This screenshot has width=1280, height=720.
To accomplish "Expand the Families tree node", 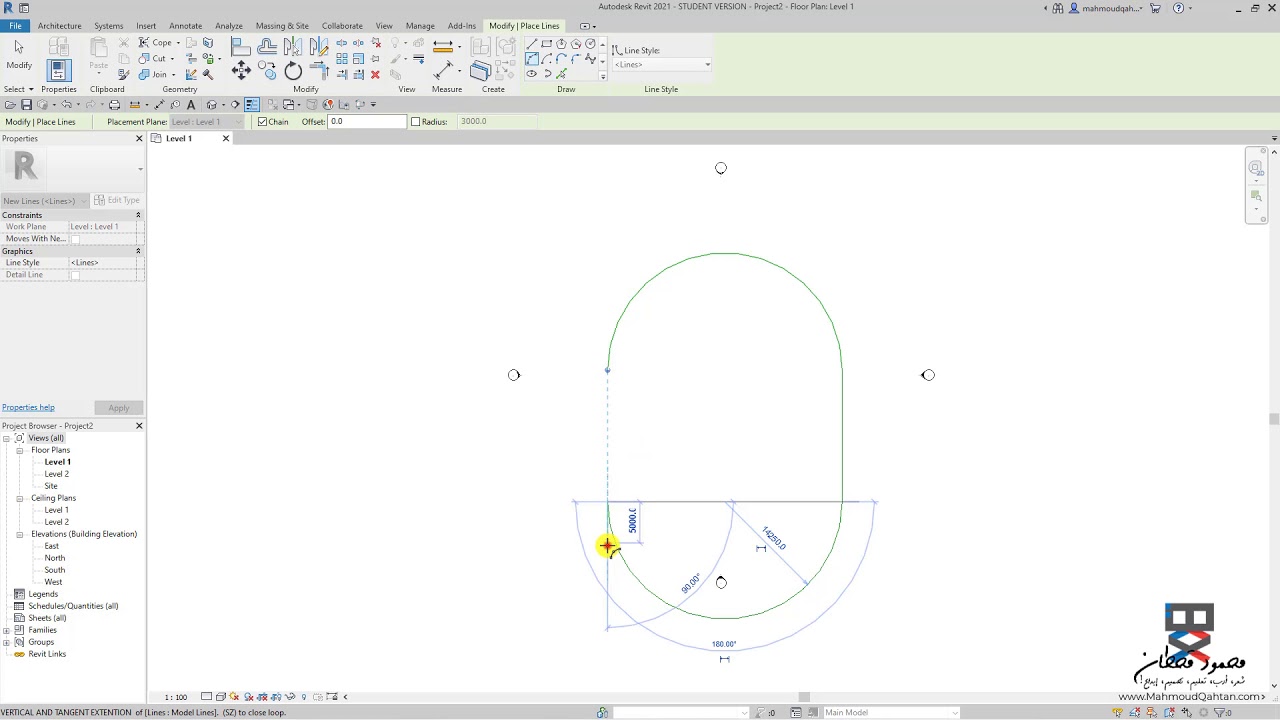I will pyautogui.click(x=7, y=631).
